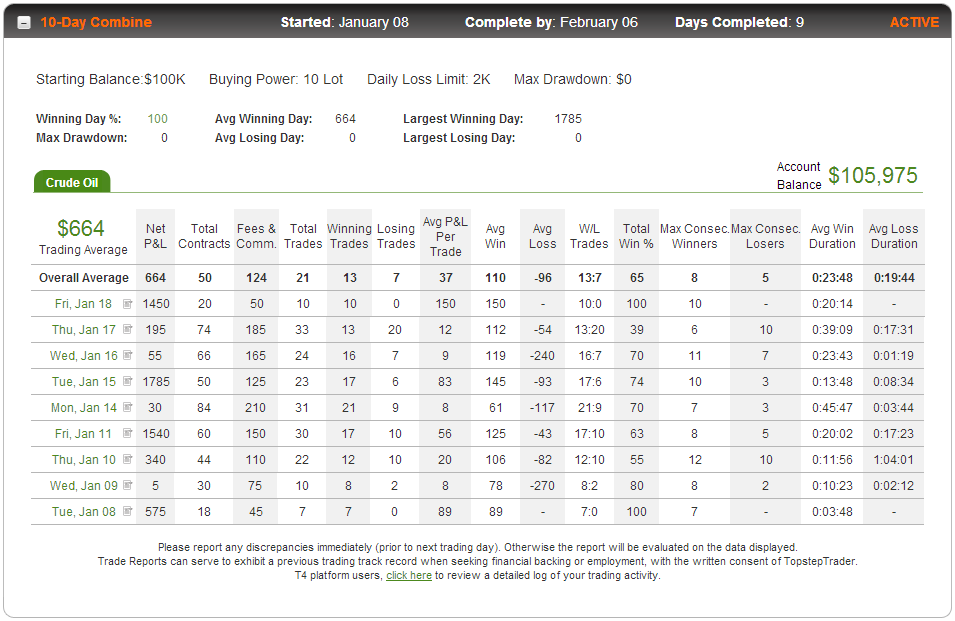
Task: Click the Max Consec. Winners header
Action: click(x=694, y=236)
